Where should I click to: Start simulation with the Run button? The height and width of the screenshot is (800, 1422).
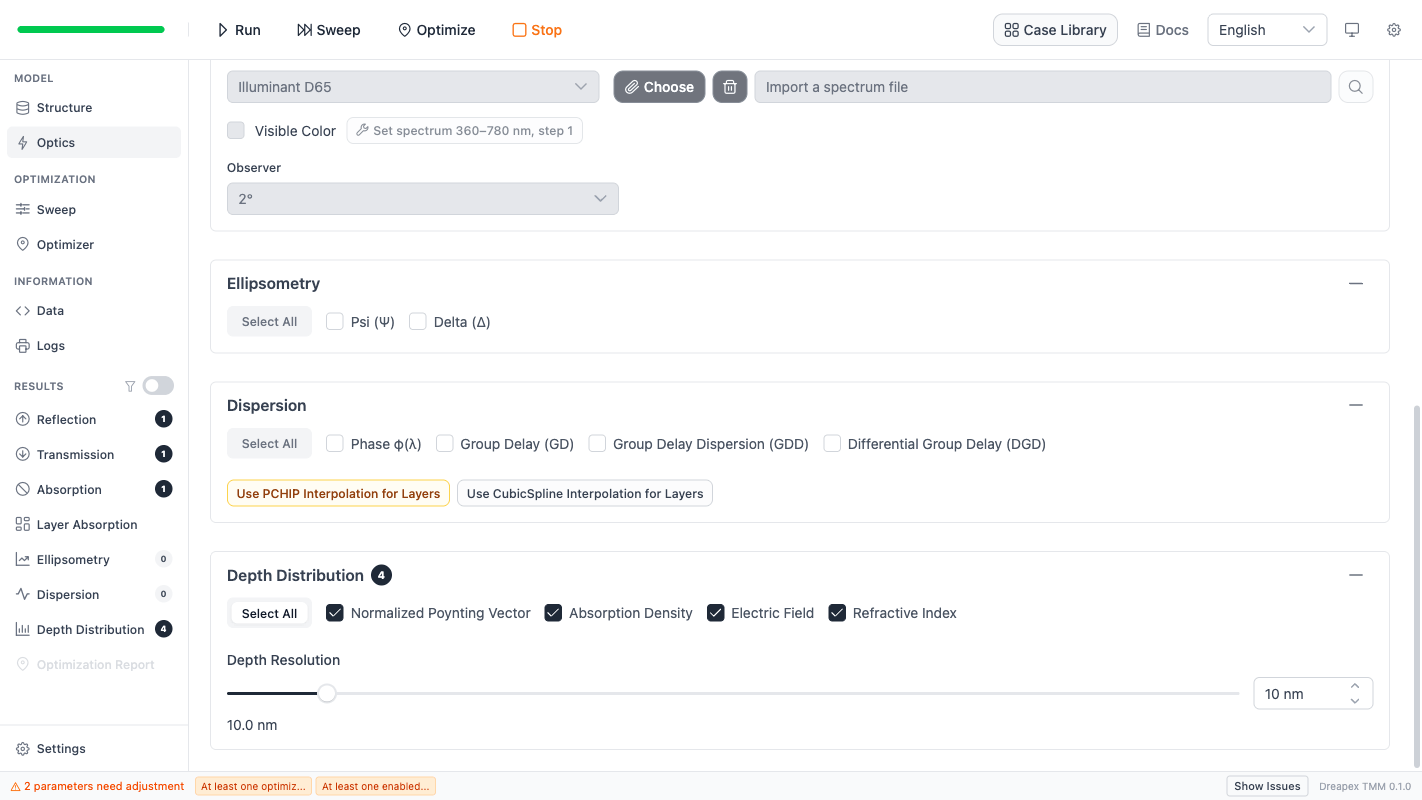239,30
